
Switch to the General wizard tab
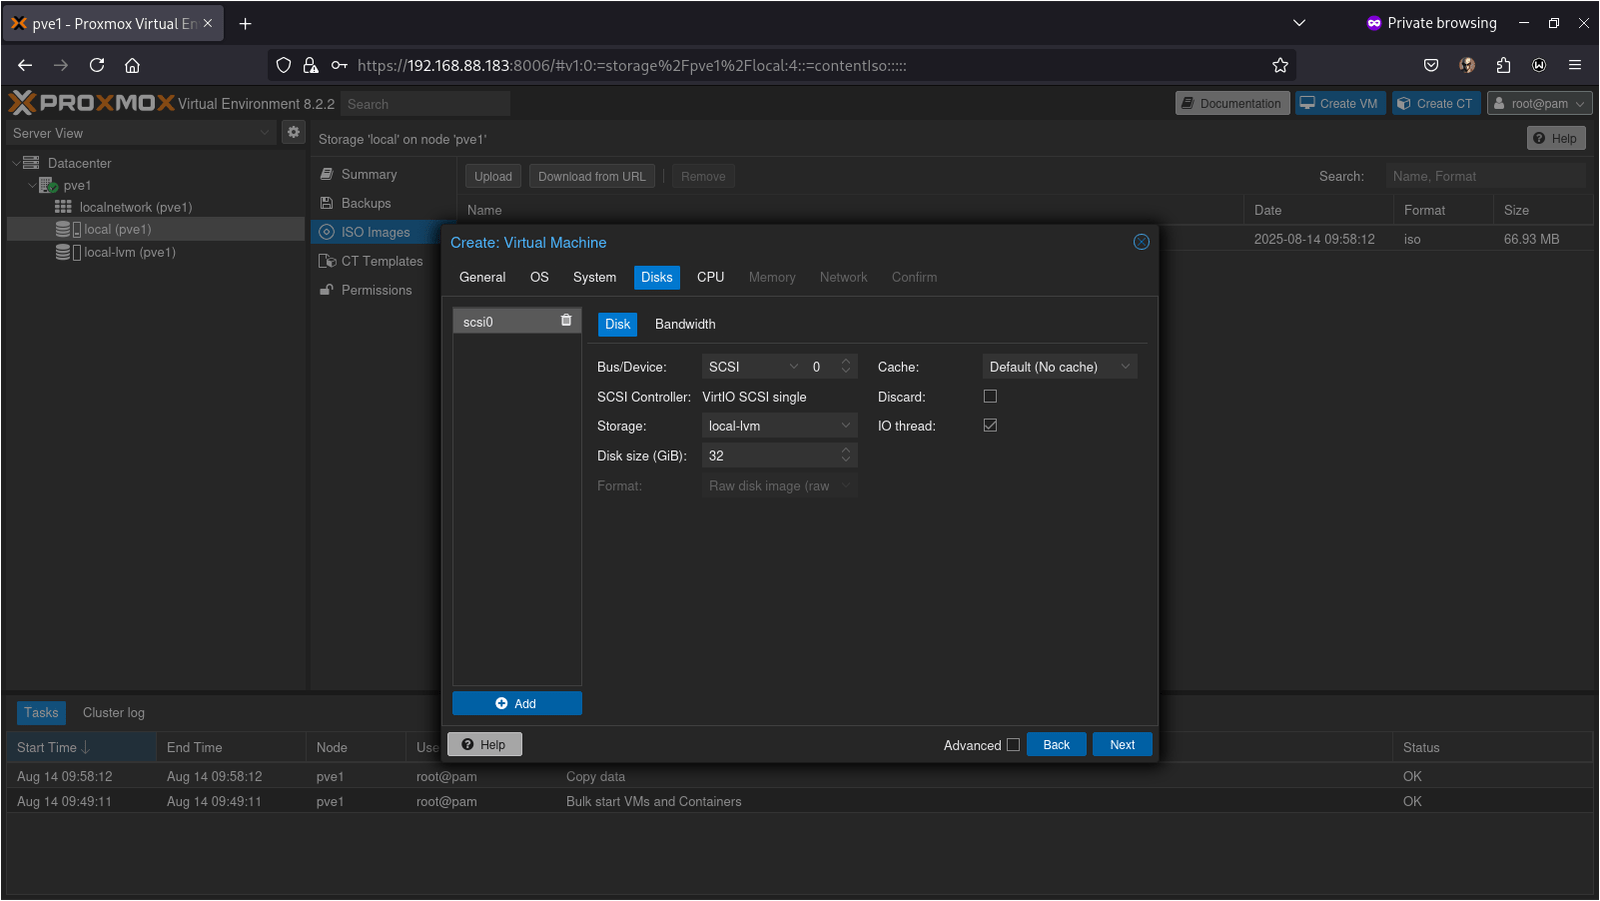[482, 277]
